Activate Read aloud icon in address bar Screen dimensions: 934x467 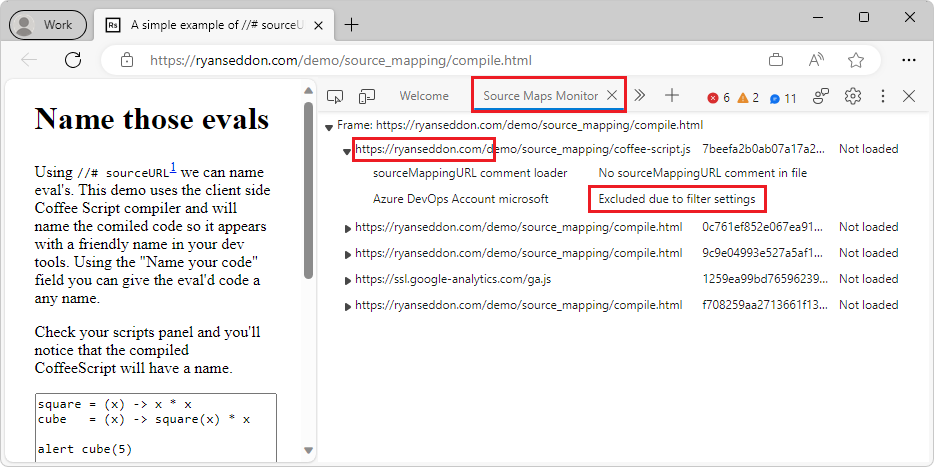[x=816, y=60]
